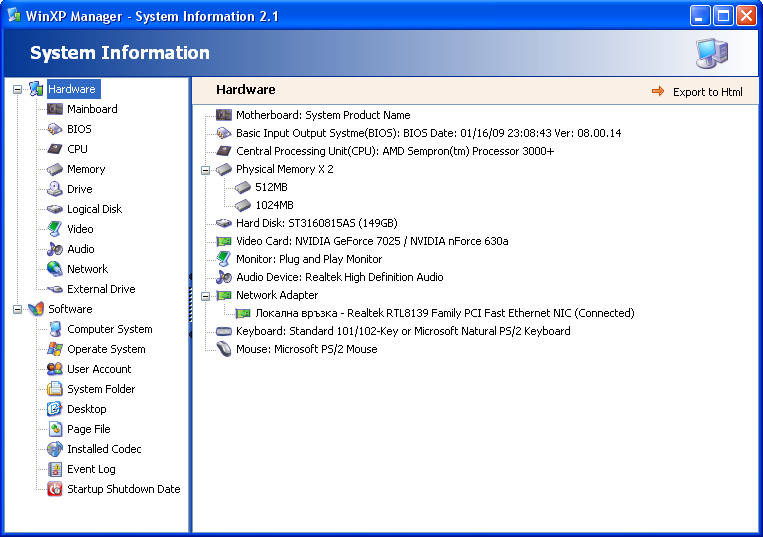Click the Page File icon
The height and width of the screenshot is (537, 763).
pyautogui.click(x=55, y=429)
